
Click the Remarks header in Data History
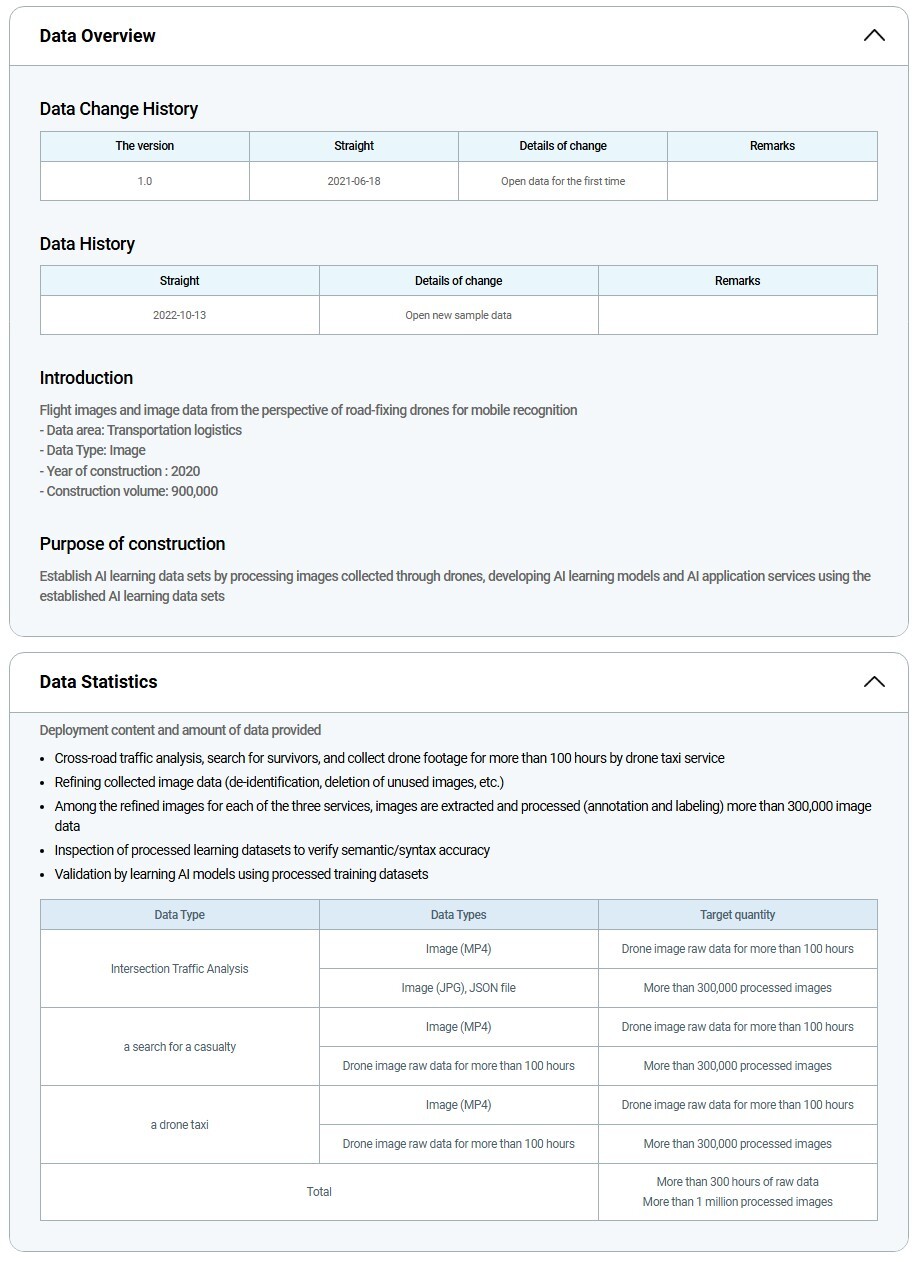tap(737, 281)
